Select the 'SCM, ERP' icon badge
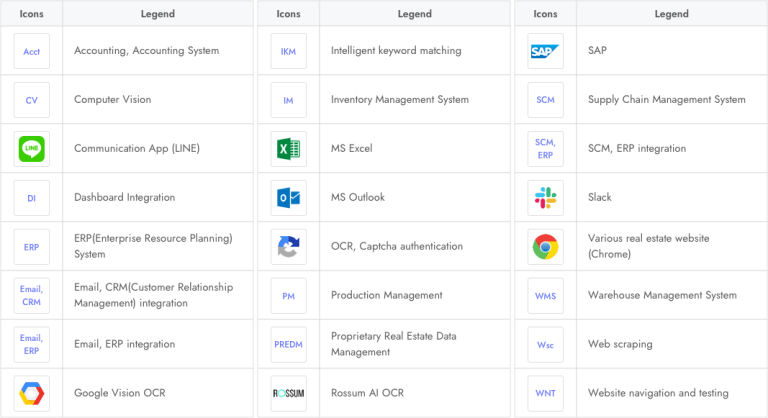768x418 pixels. click(x=545, y=149)
